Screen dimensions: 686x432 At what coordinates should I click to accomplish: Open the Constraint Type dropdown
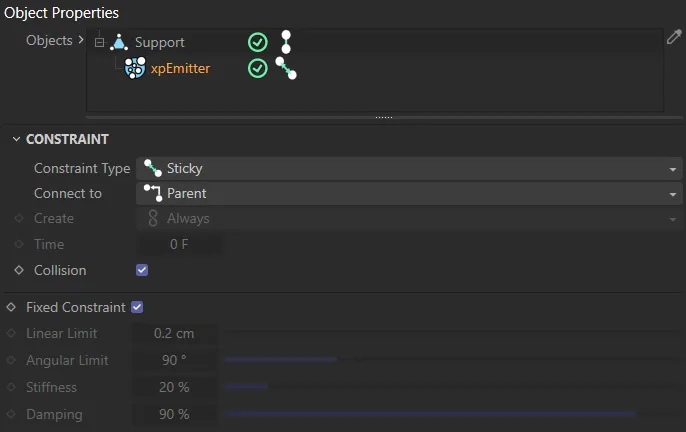click(409, 169)
